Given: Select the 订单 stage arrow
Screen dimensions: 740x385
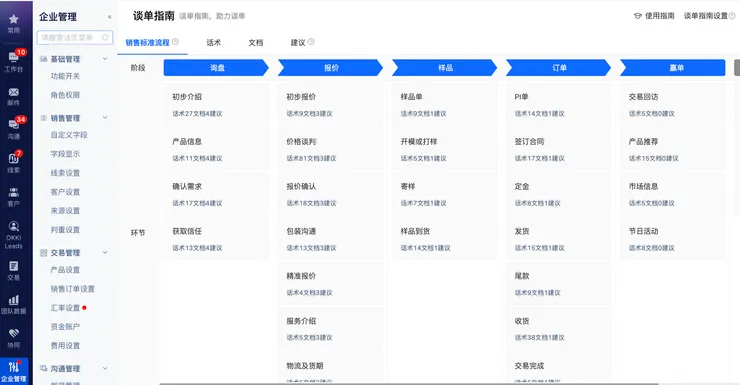Looking at the screenshot, I should pyautogui.click(x=559, y=67).
